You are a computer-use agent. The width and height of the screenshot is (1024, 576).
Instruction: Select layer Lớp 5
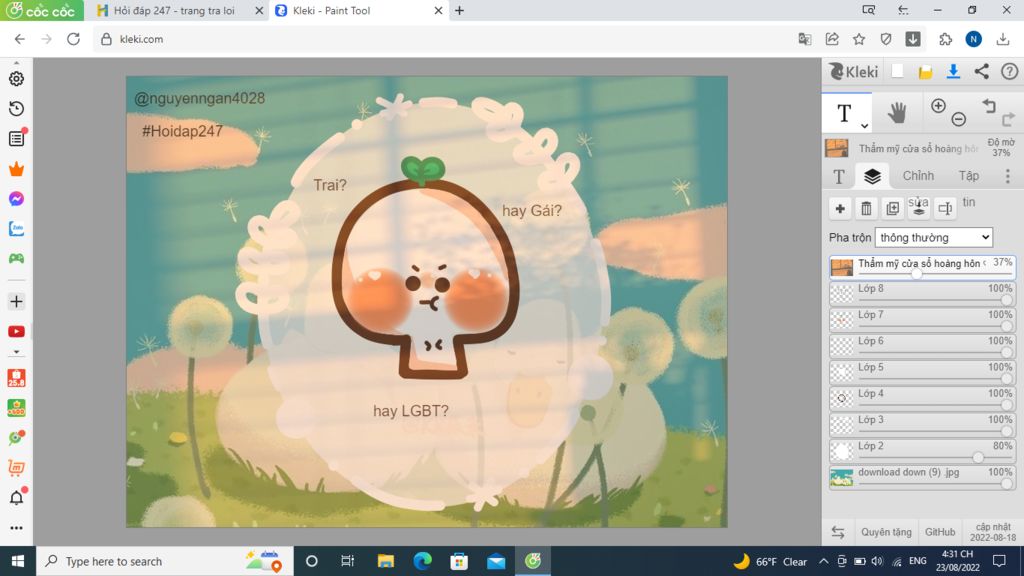click(x=922, y=372)
